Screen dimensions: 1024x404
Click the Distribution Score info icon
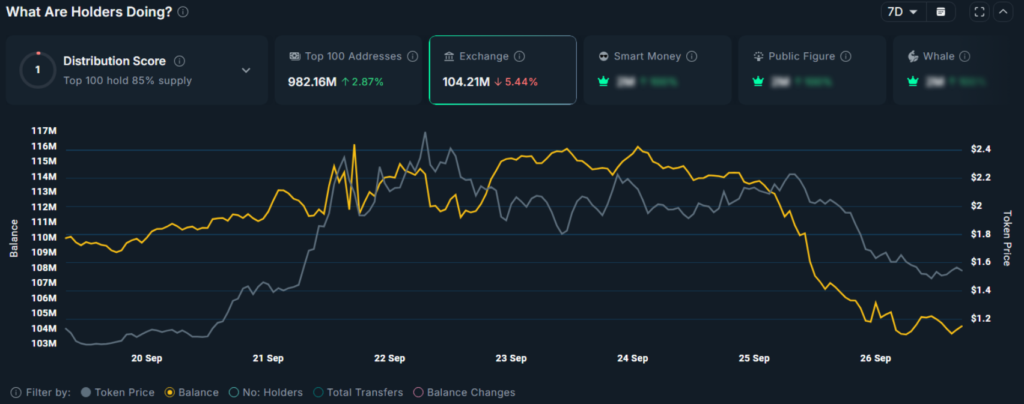pyautogui.click(x=179, y=61)
